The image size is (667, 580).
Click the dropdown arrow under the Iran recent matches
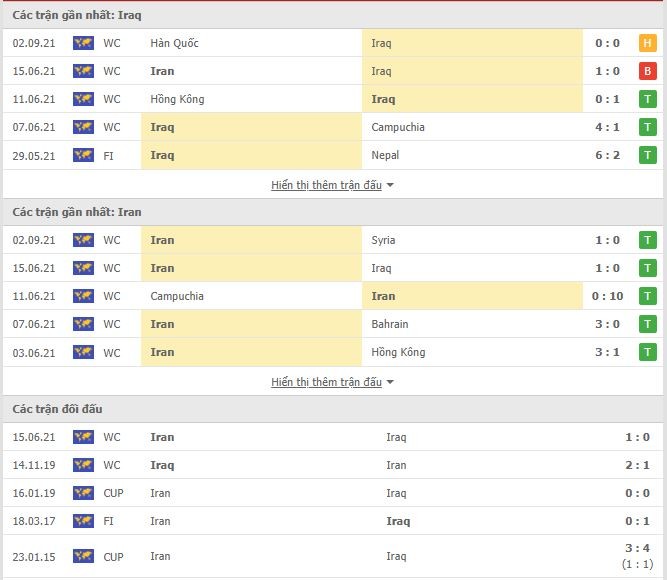click(390, 383)
